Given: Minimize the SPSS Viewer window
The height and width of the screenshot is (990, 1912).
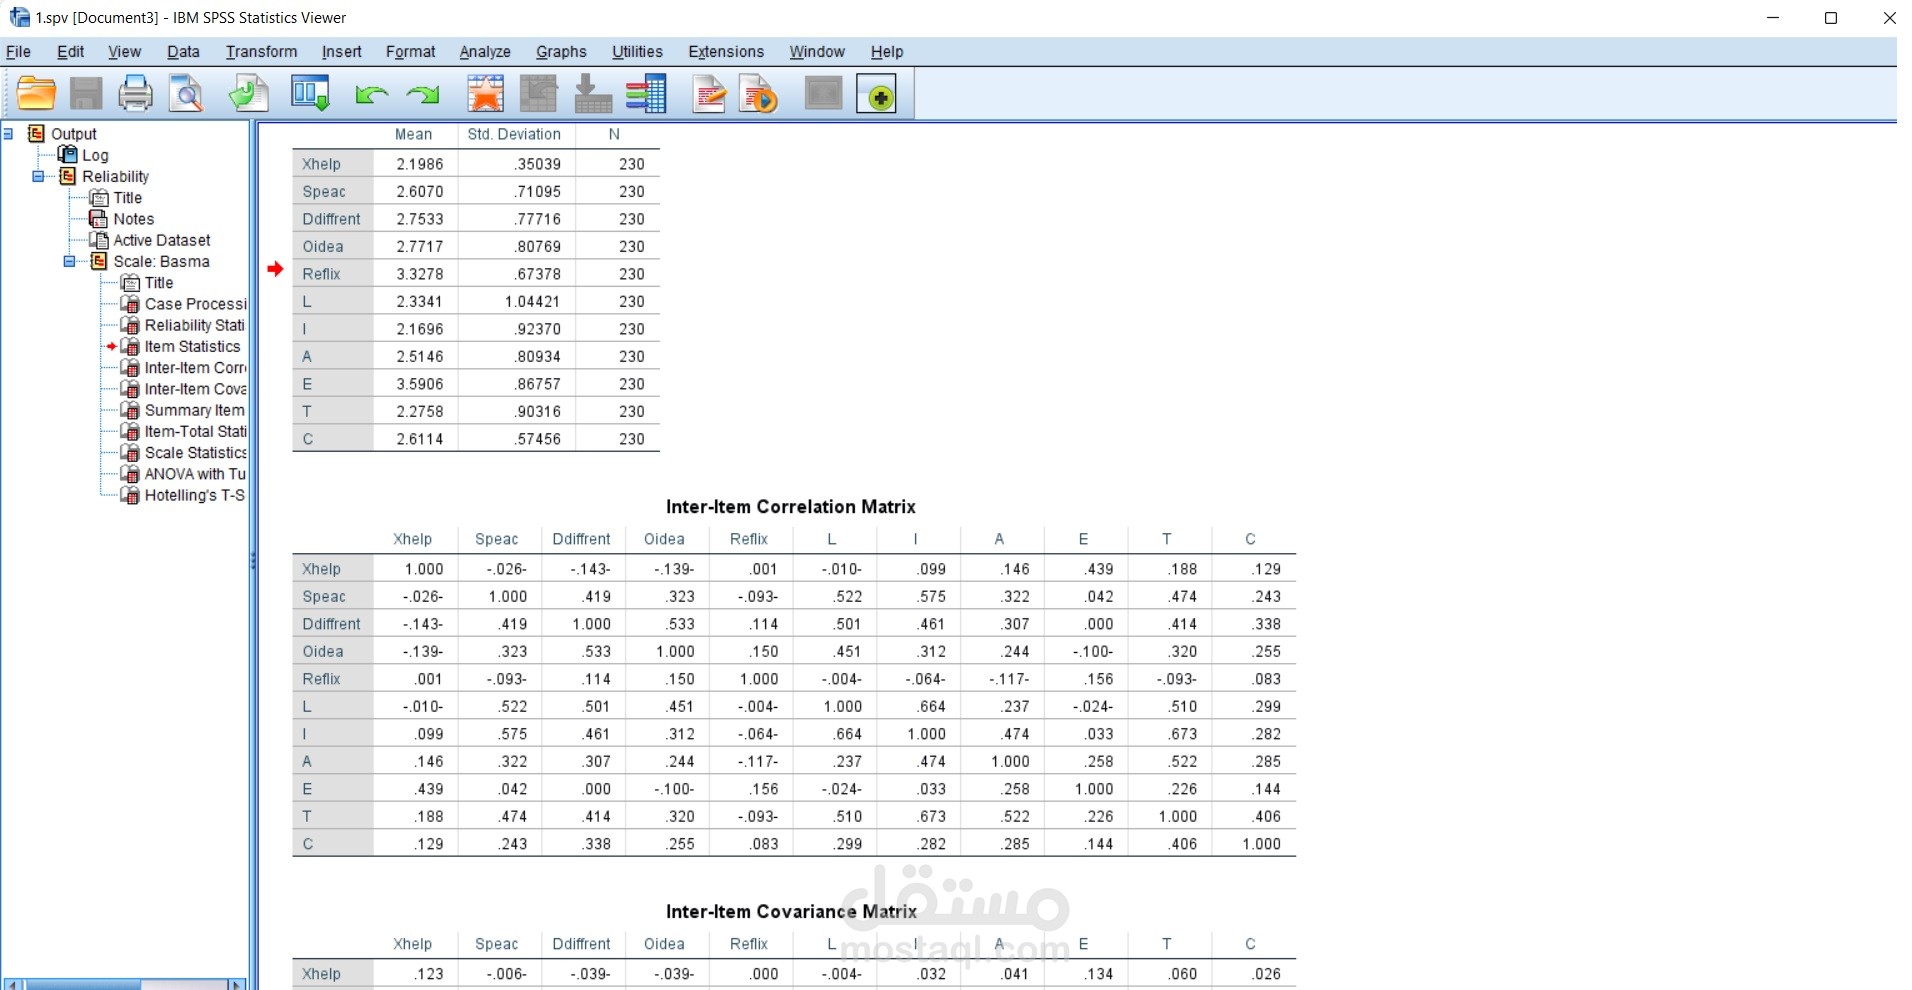Looking at the screenshot, I should tap(1773, 18).
